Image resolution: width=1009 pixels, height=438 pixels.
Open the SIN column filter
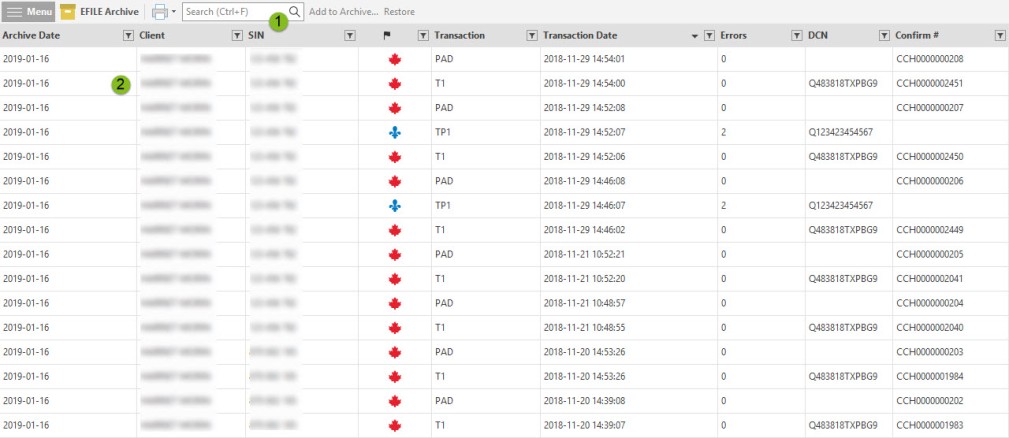(x=349, y=35)
